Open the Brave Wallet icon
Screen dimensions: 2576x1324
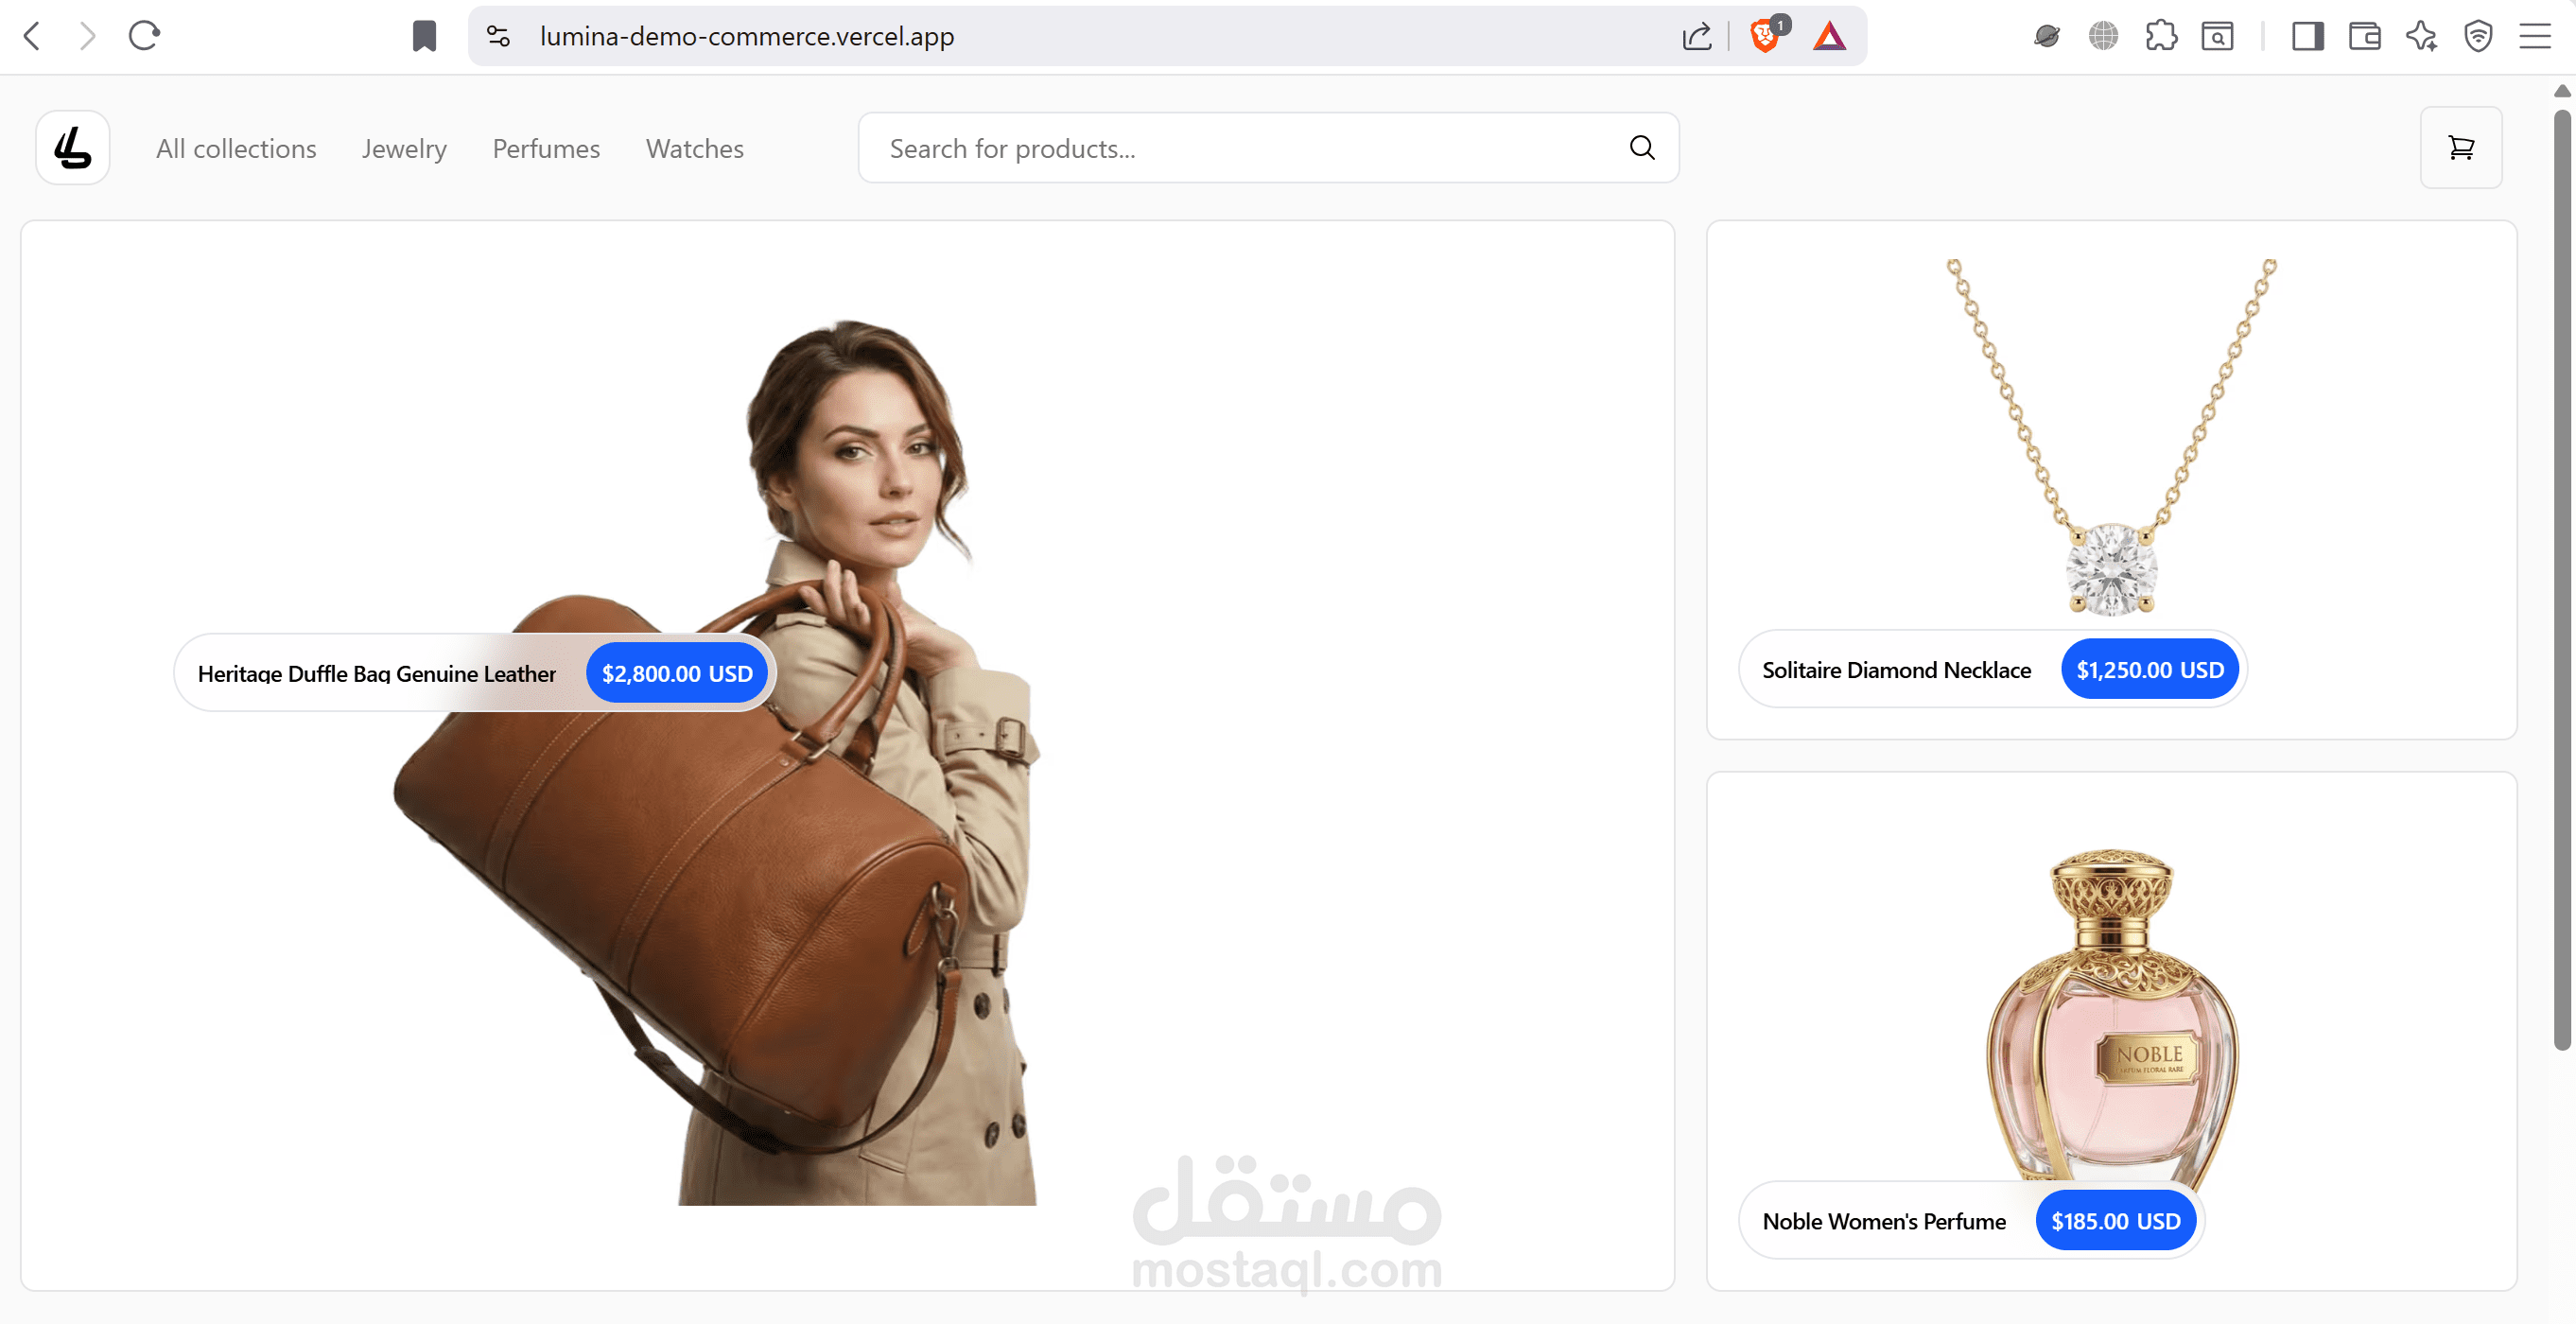point(2364,36)
